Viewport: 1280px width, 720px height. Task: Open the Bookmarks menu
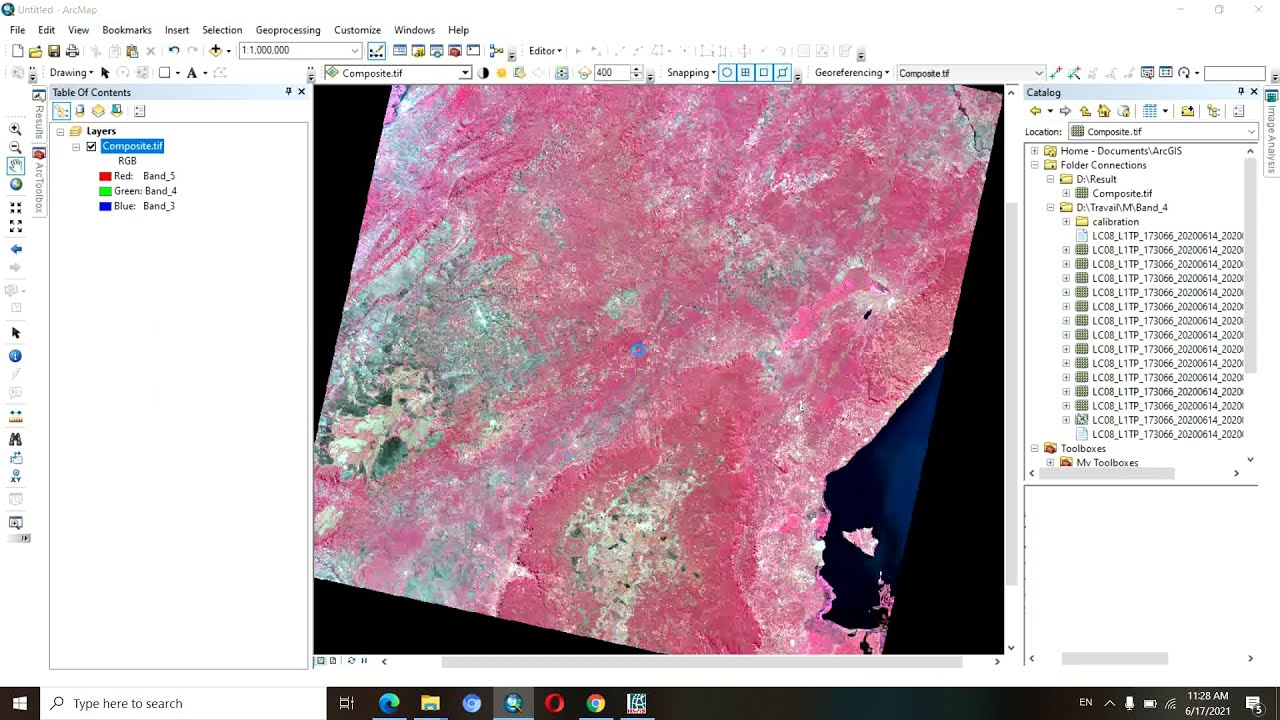coord(127,30)
